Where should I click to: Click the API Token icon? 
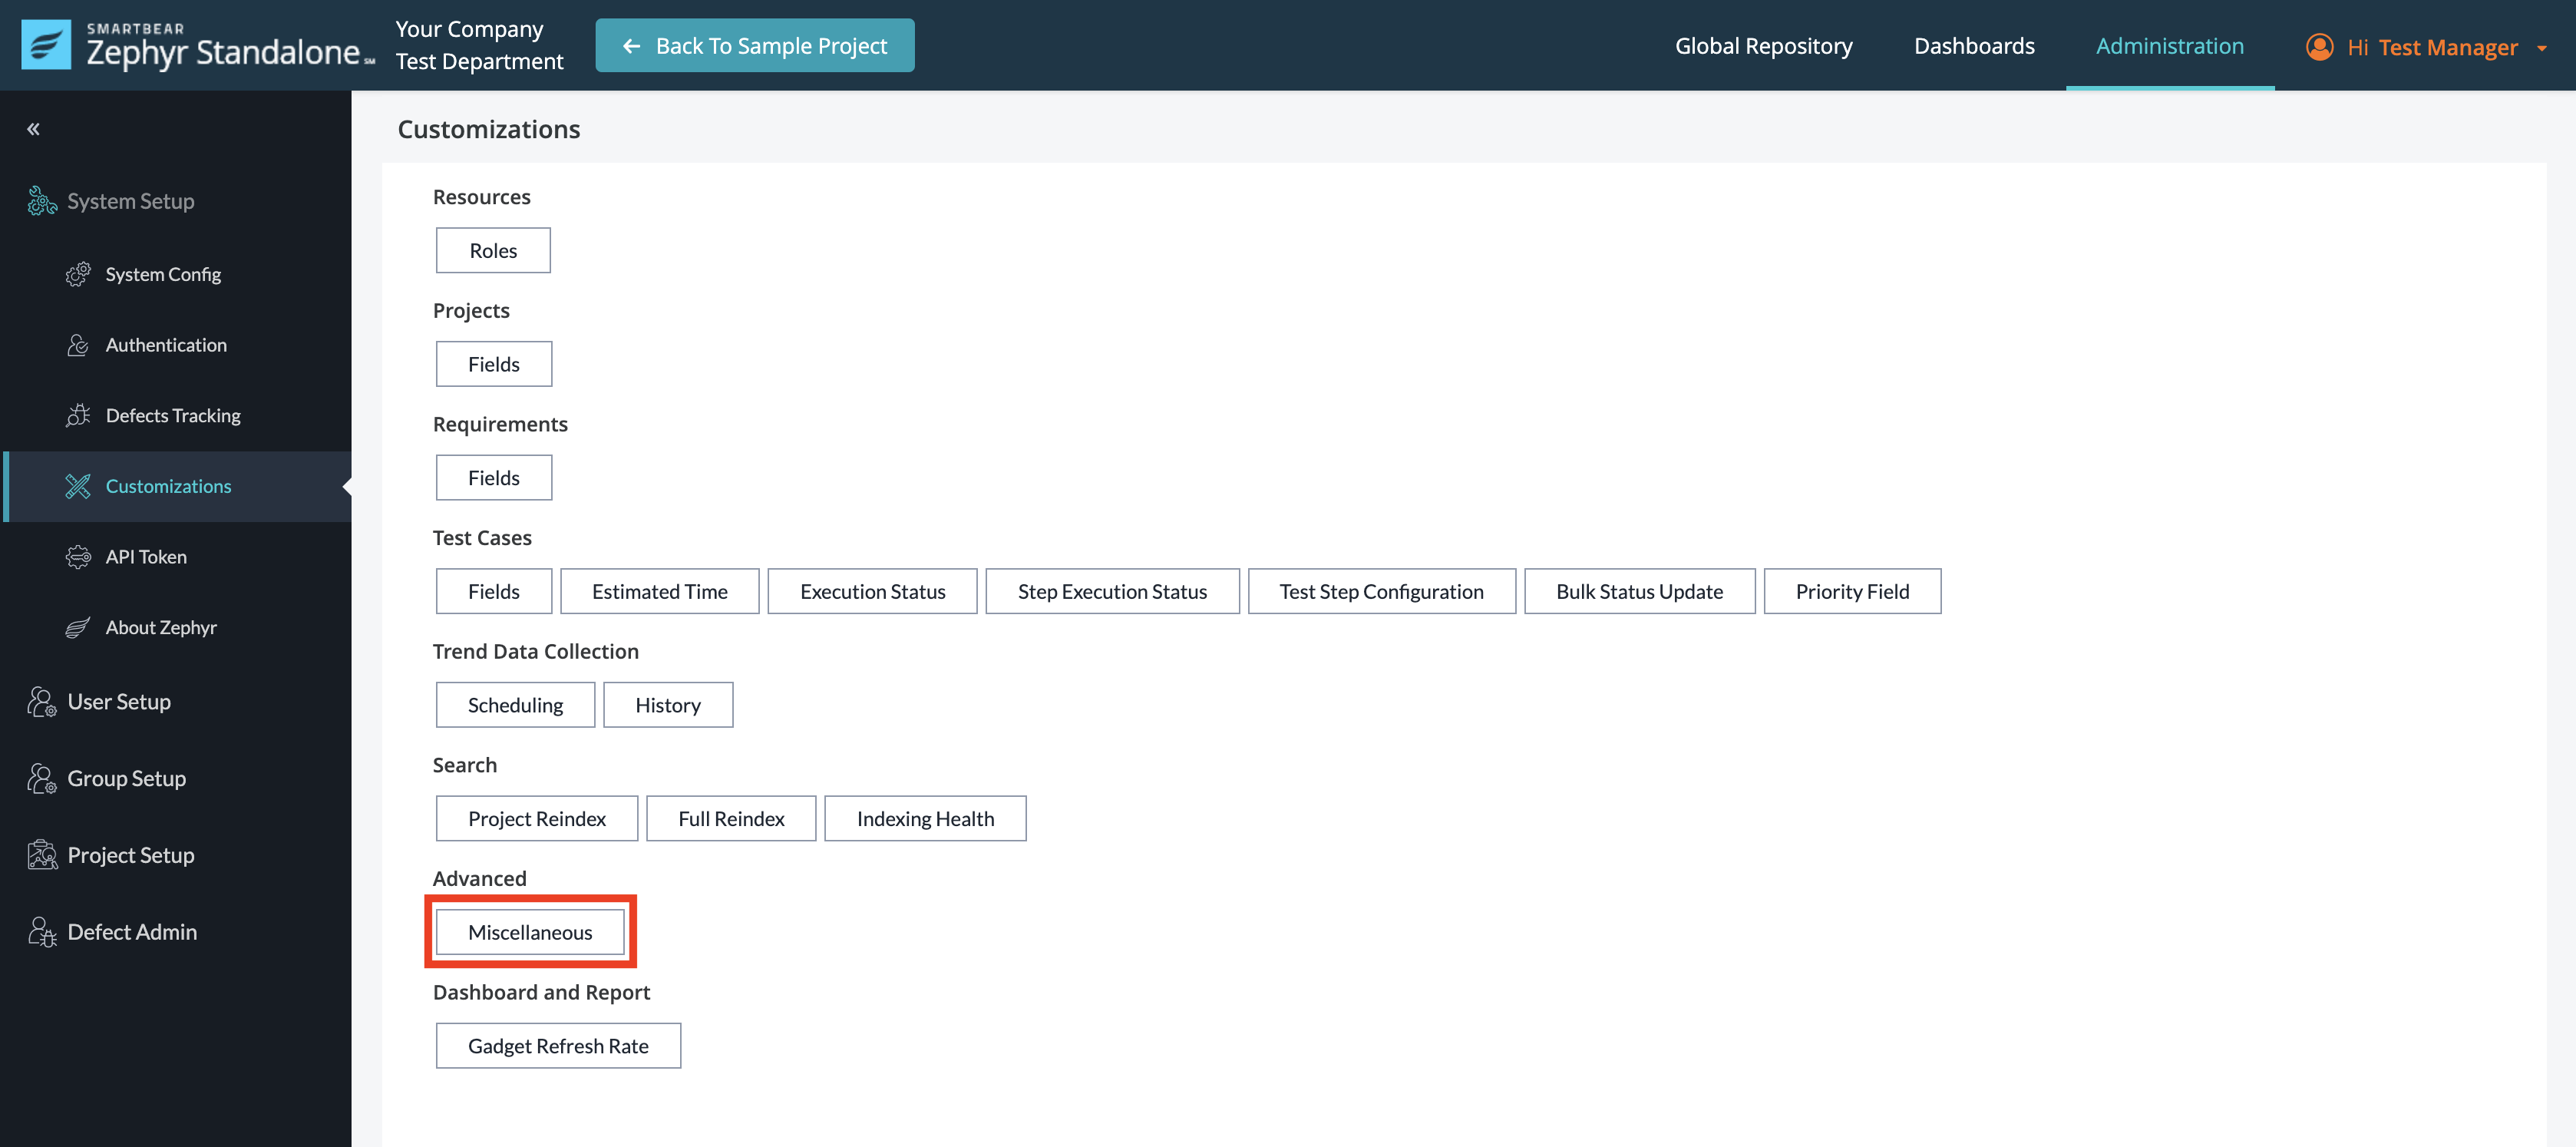click(78, 557)
